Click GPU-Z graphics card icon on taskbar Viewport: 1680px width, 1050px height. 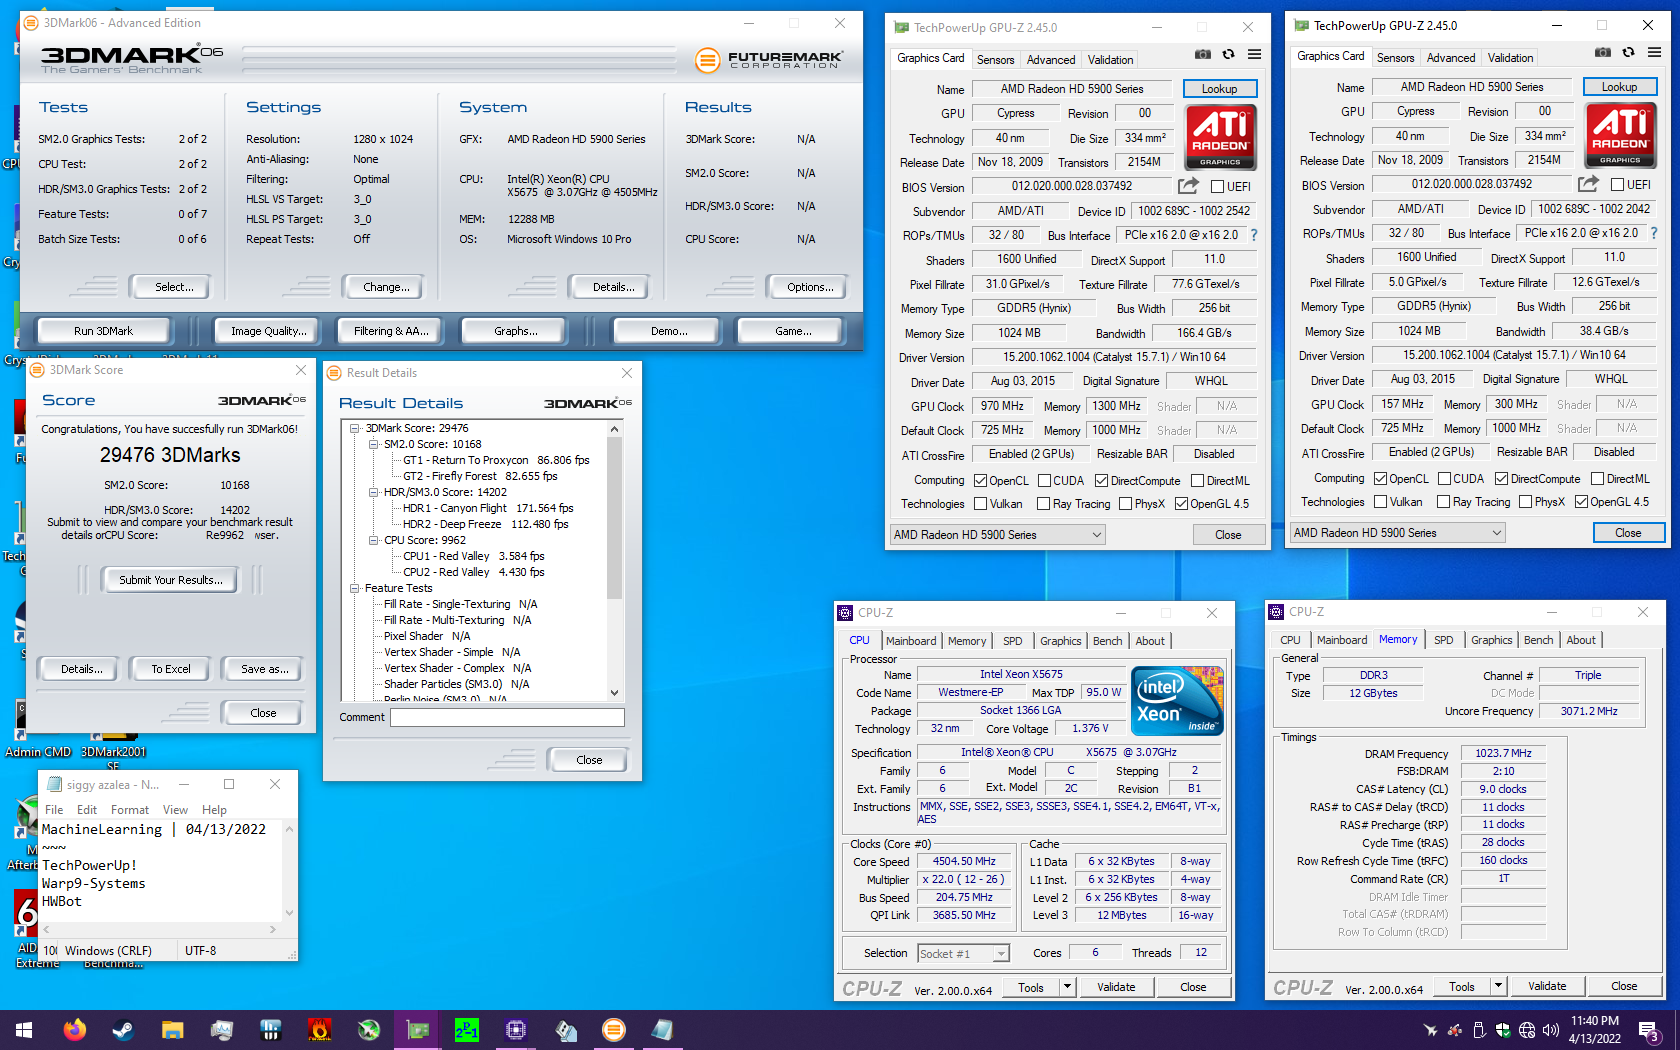tap(418, 1030)
